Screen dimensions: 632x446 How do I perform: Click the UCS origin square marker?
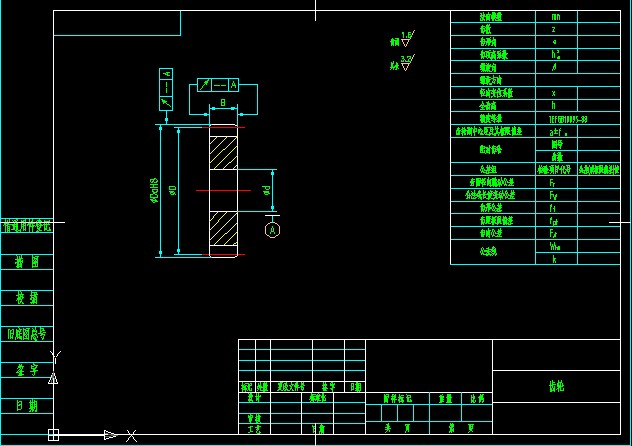pyautogui.click(x=53, y=435)
